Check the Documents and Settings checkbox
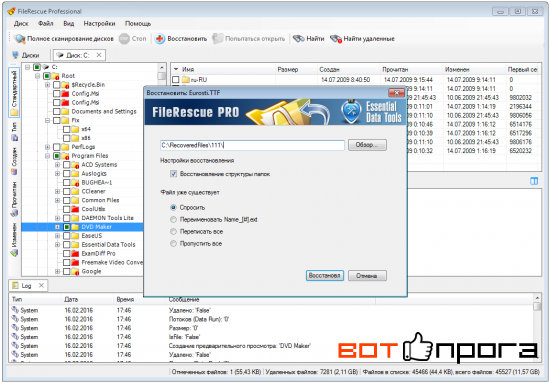This screenshot has width=550, height=383. tap(56, 112)
